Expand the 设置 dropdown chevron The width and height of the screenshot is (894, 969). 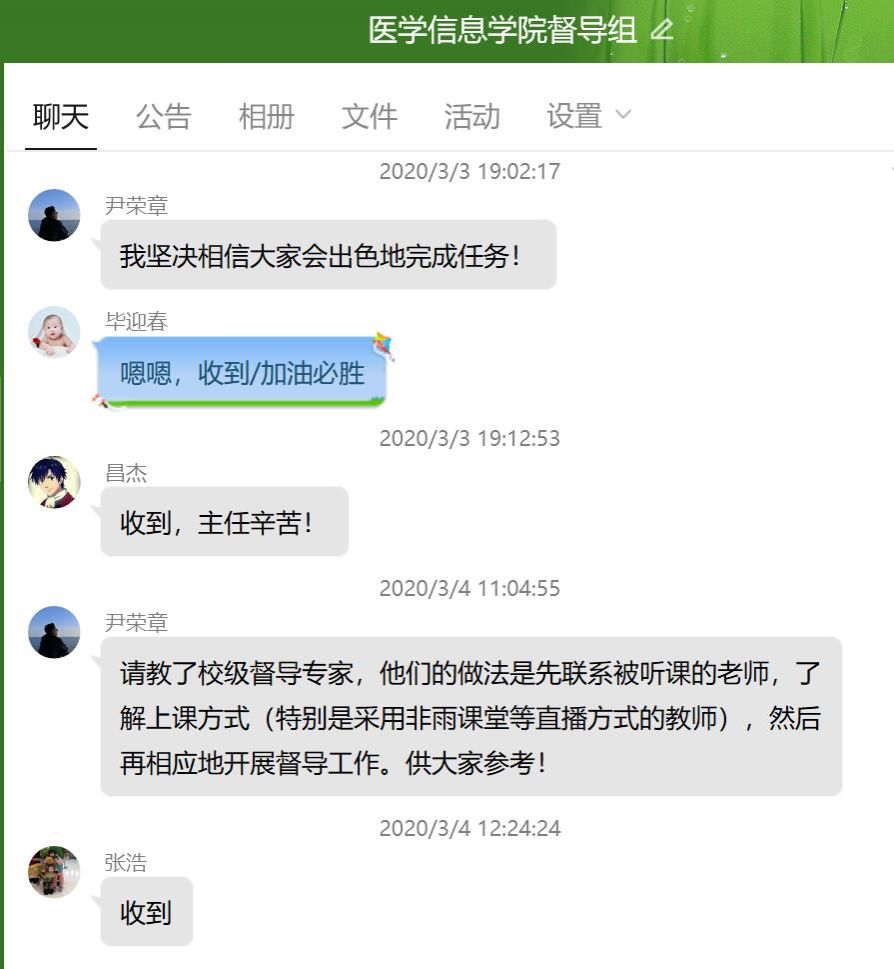(x=623, y=114)
